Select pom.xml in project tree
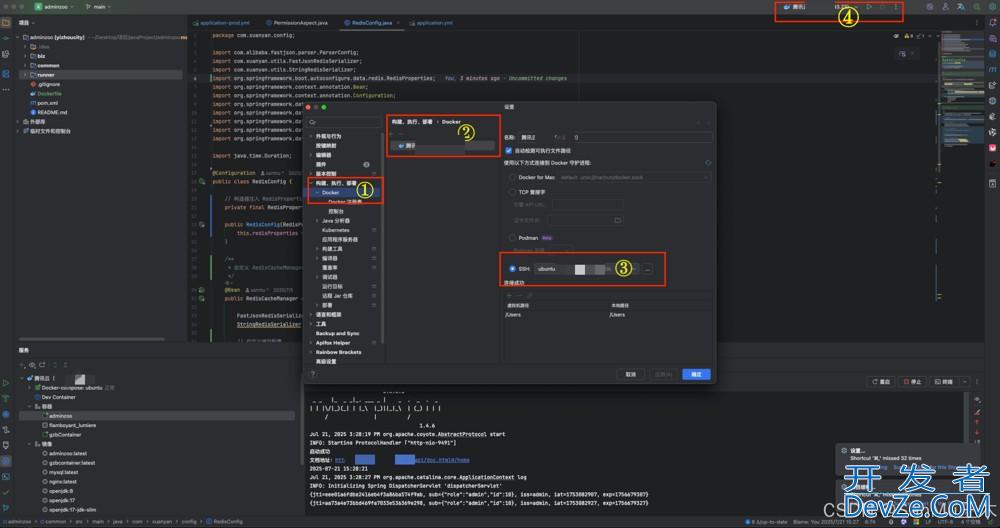Screen dimensions: 1000x528 coord(47,103)
